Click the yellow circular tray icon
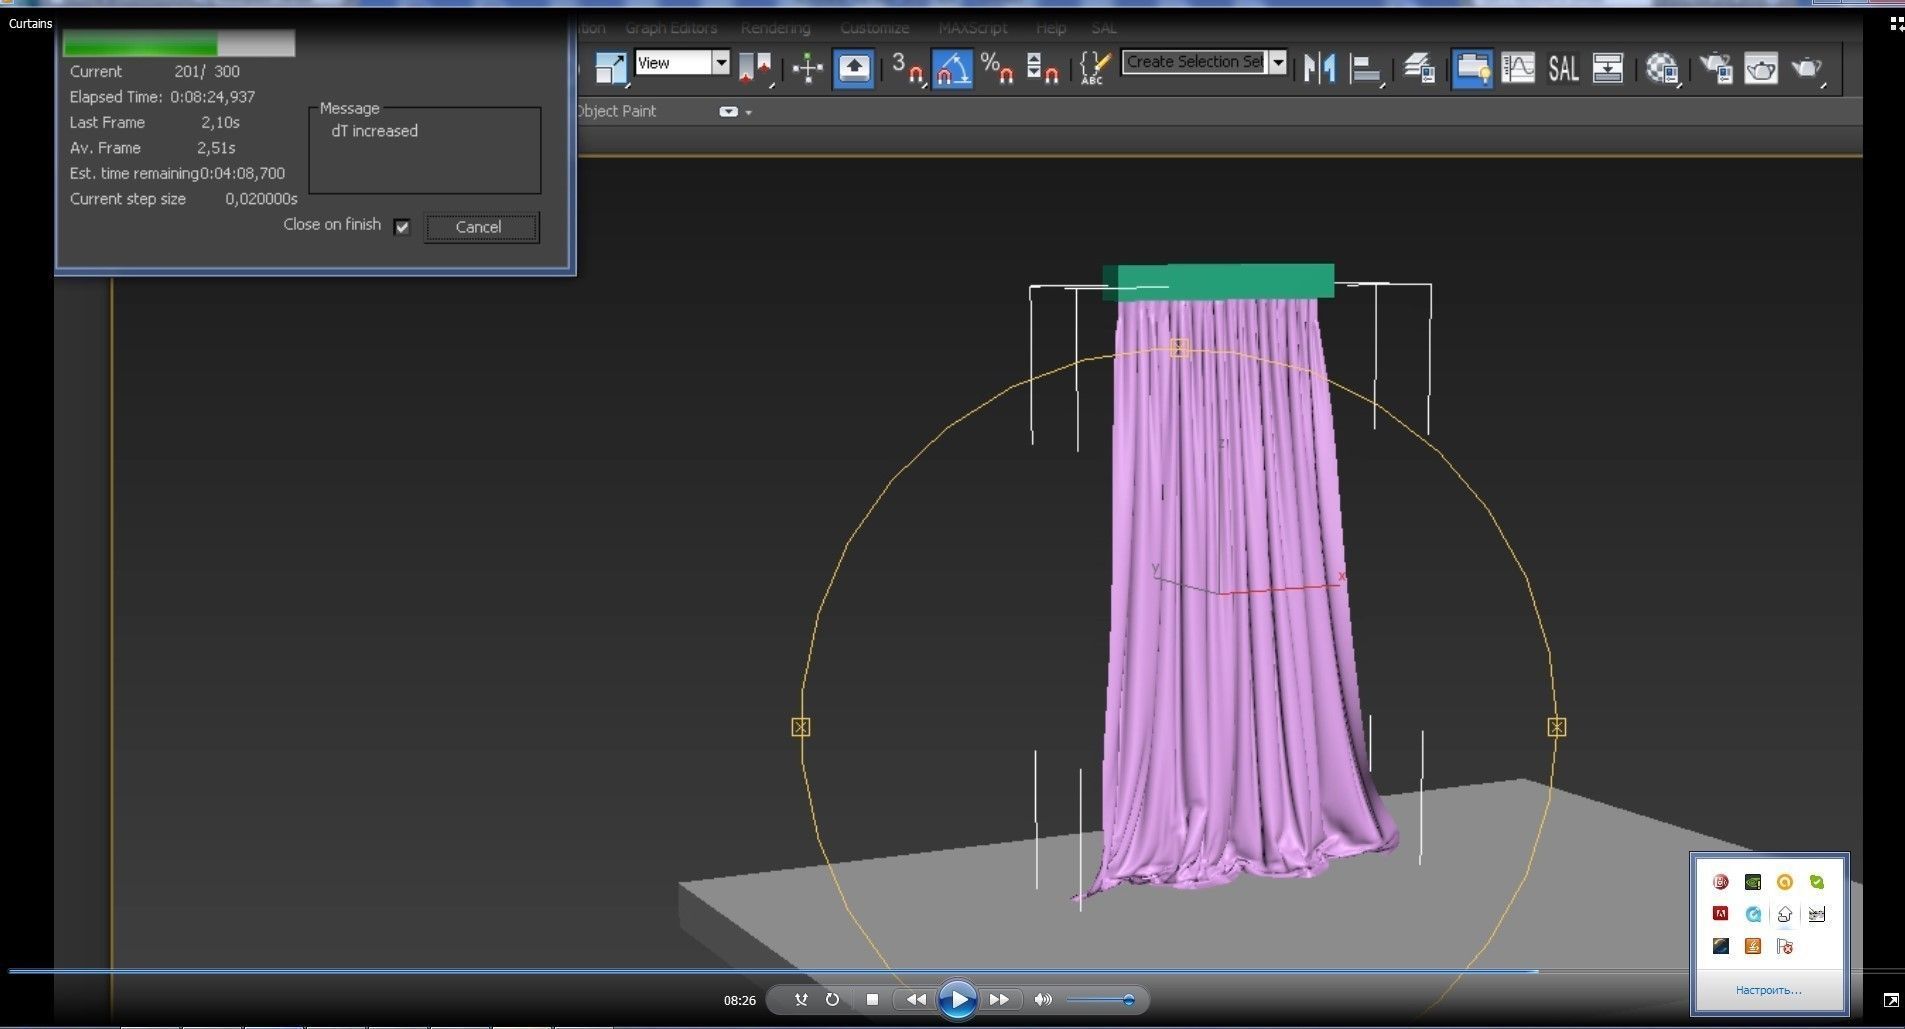Viewport: 1905px width, 1029px height. coord(1785,882)
